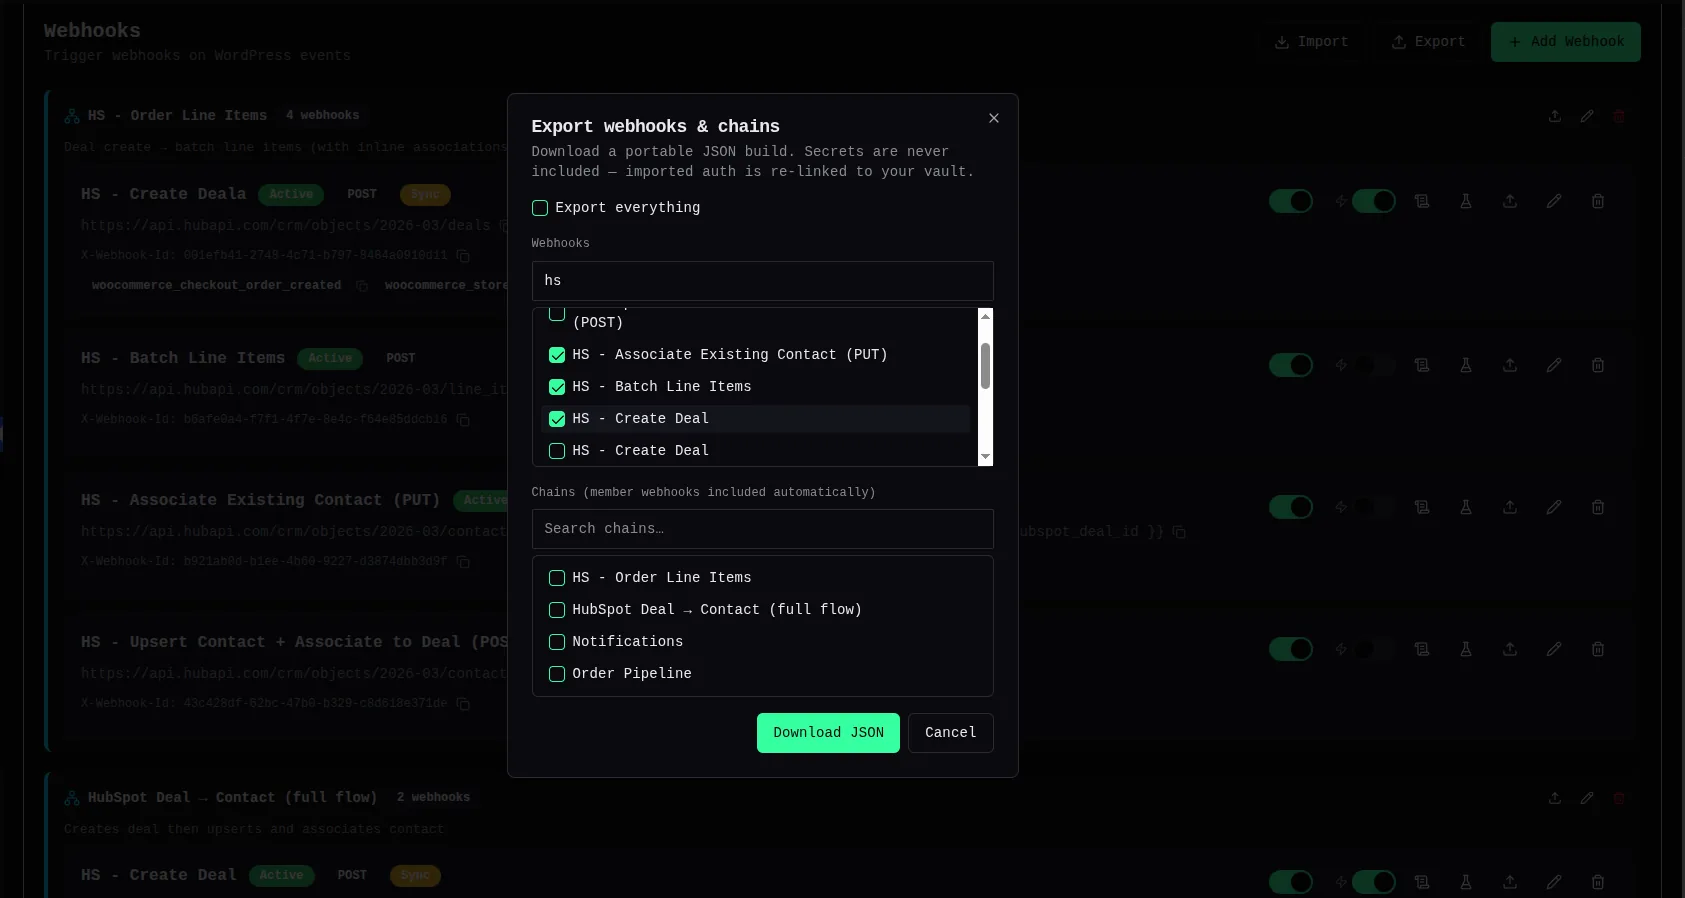This screenshot has width=1685, height=898.
Task: Copy X-Webhook-Id of Upsert Contact webhook
Action: pos(463,704)
